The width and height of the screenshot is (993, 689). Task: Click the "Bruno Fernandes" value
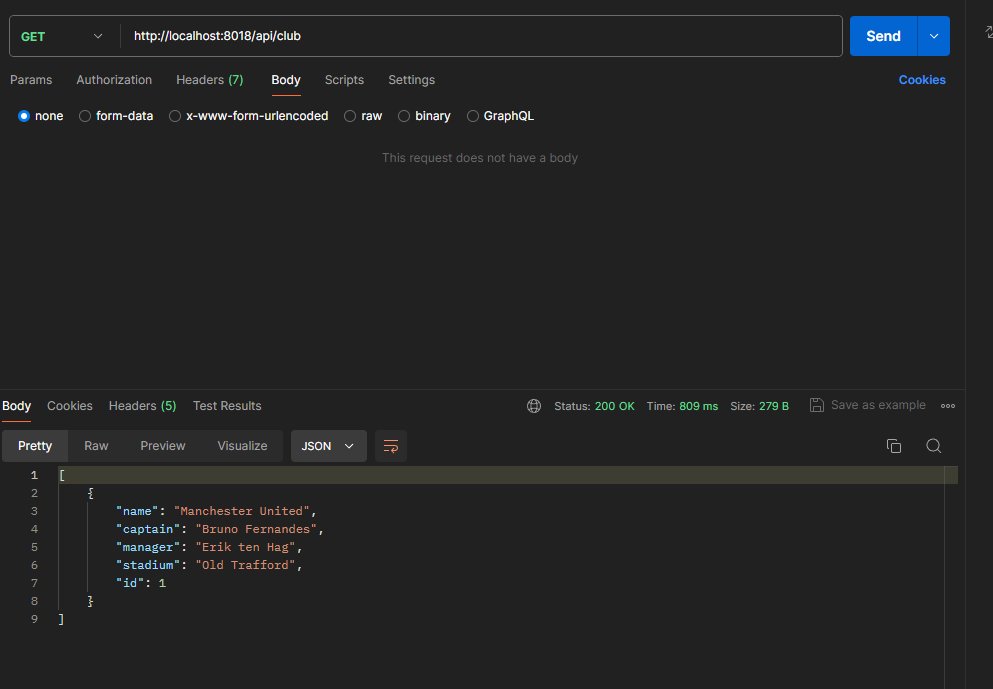(256, 529)
